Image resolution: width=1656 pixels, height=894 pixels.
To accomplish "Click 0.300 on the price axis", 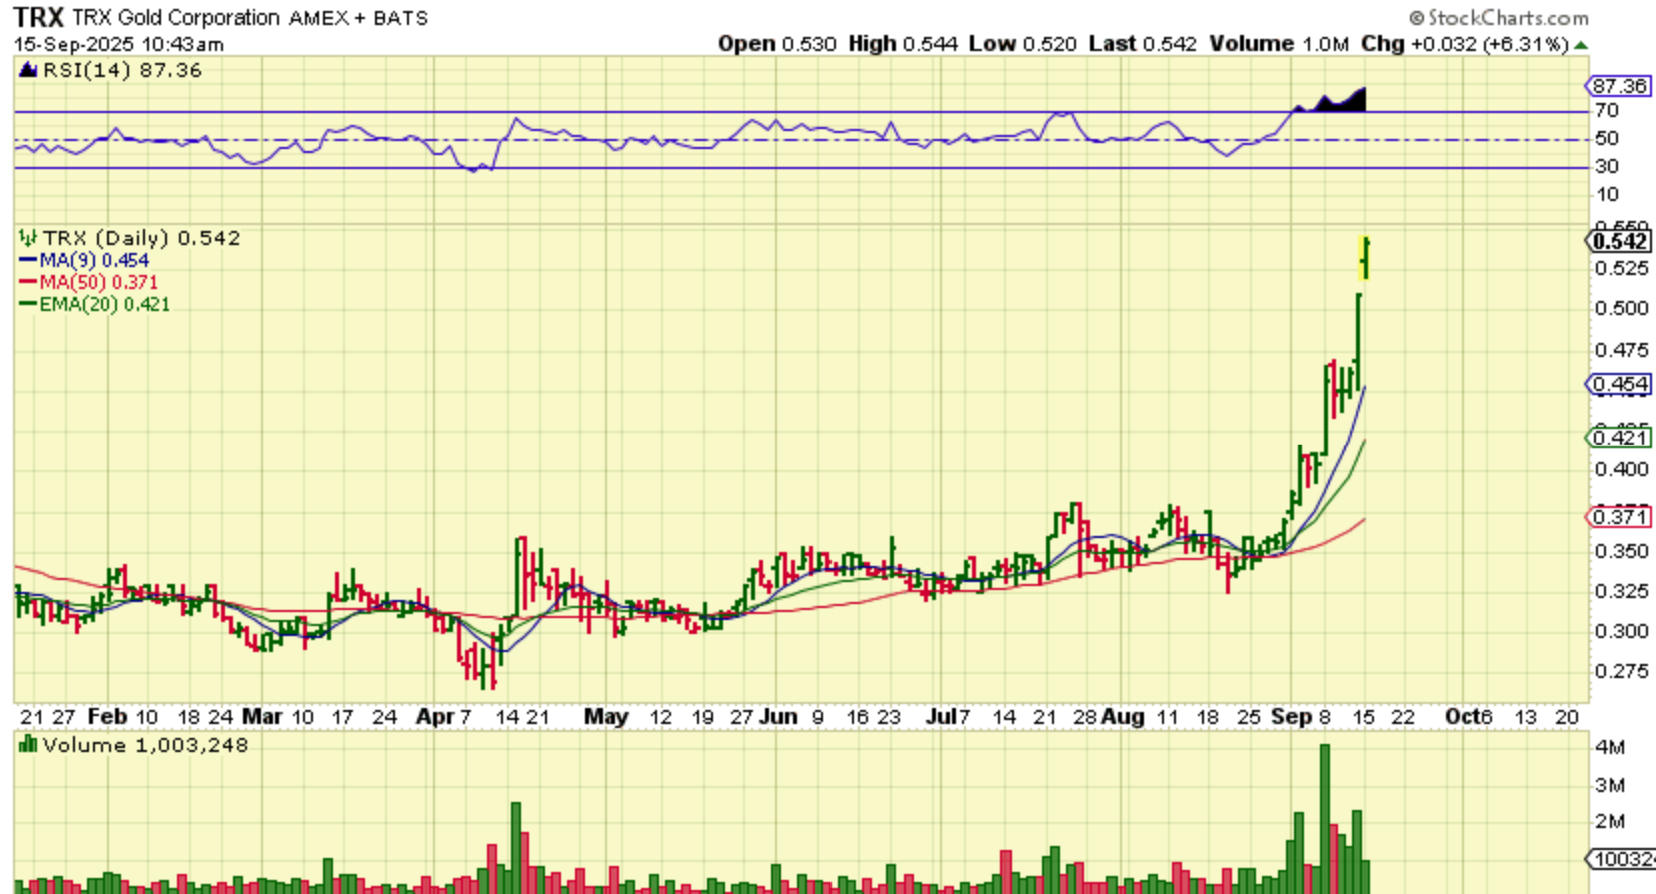I will coord(1621,632).
